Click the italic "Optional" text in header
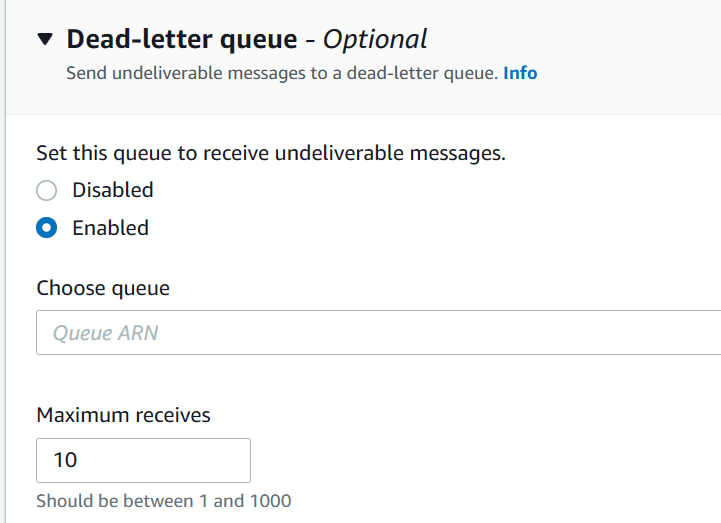Image resolution: width=721 pixels, height=523 pixels. coord(375,40)
